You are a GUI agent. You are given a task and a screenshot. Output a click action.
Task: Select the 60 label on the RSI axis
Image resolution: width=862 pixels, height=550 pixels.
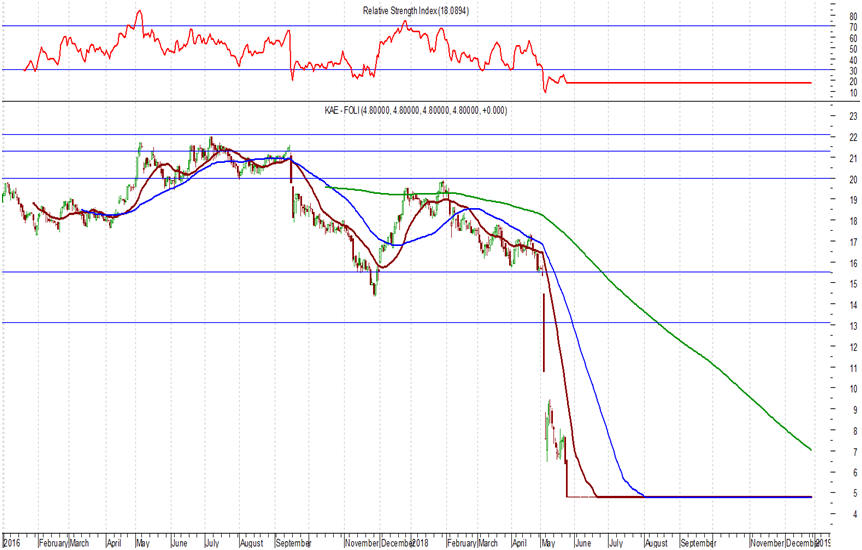tap(853, 38)
